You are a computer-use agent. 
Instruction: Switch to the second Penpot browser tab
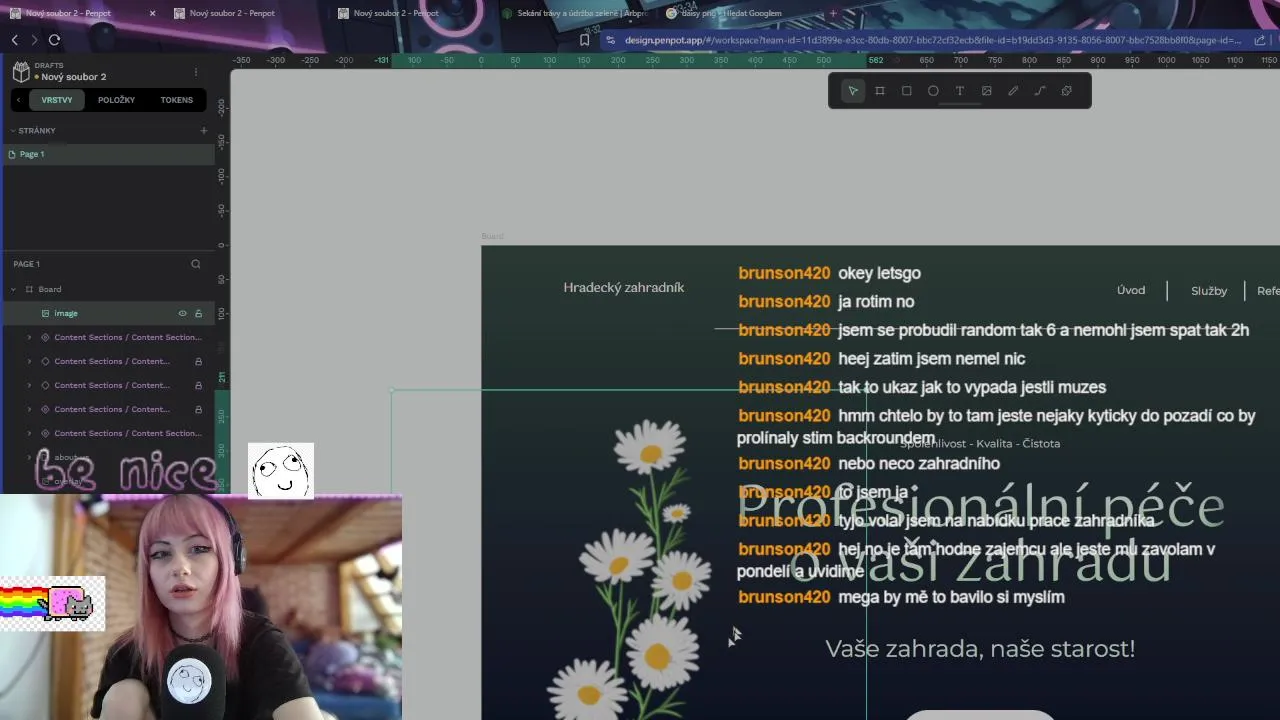(x=232, y=13)
